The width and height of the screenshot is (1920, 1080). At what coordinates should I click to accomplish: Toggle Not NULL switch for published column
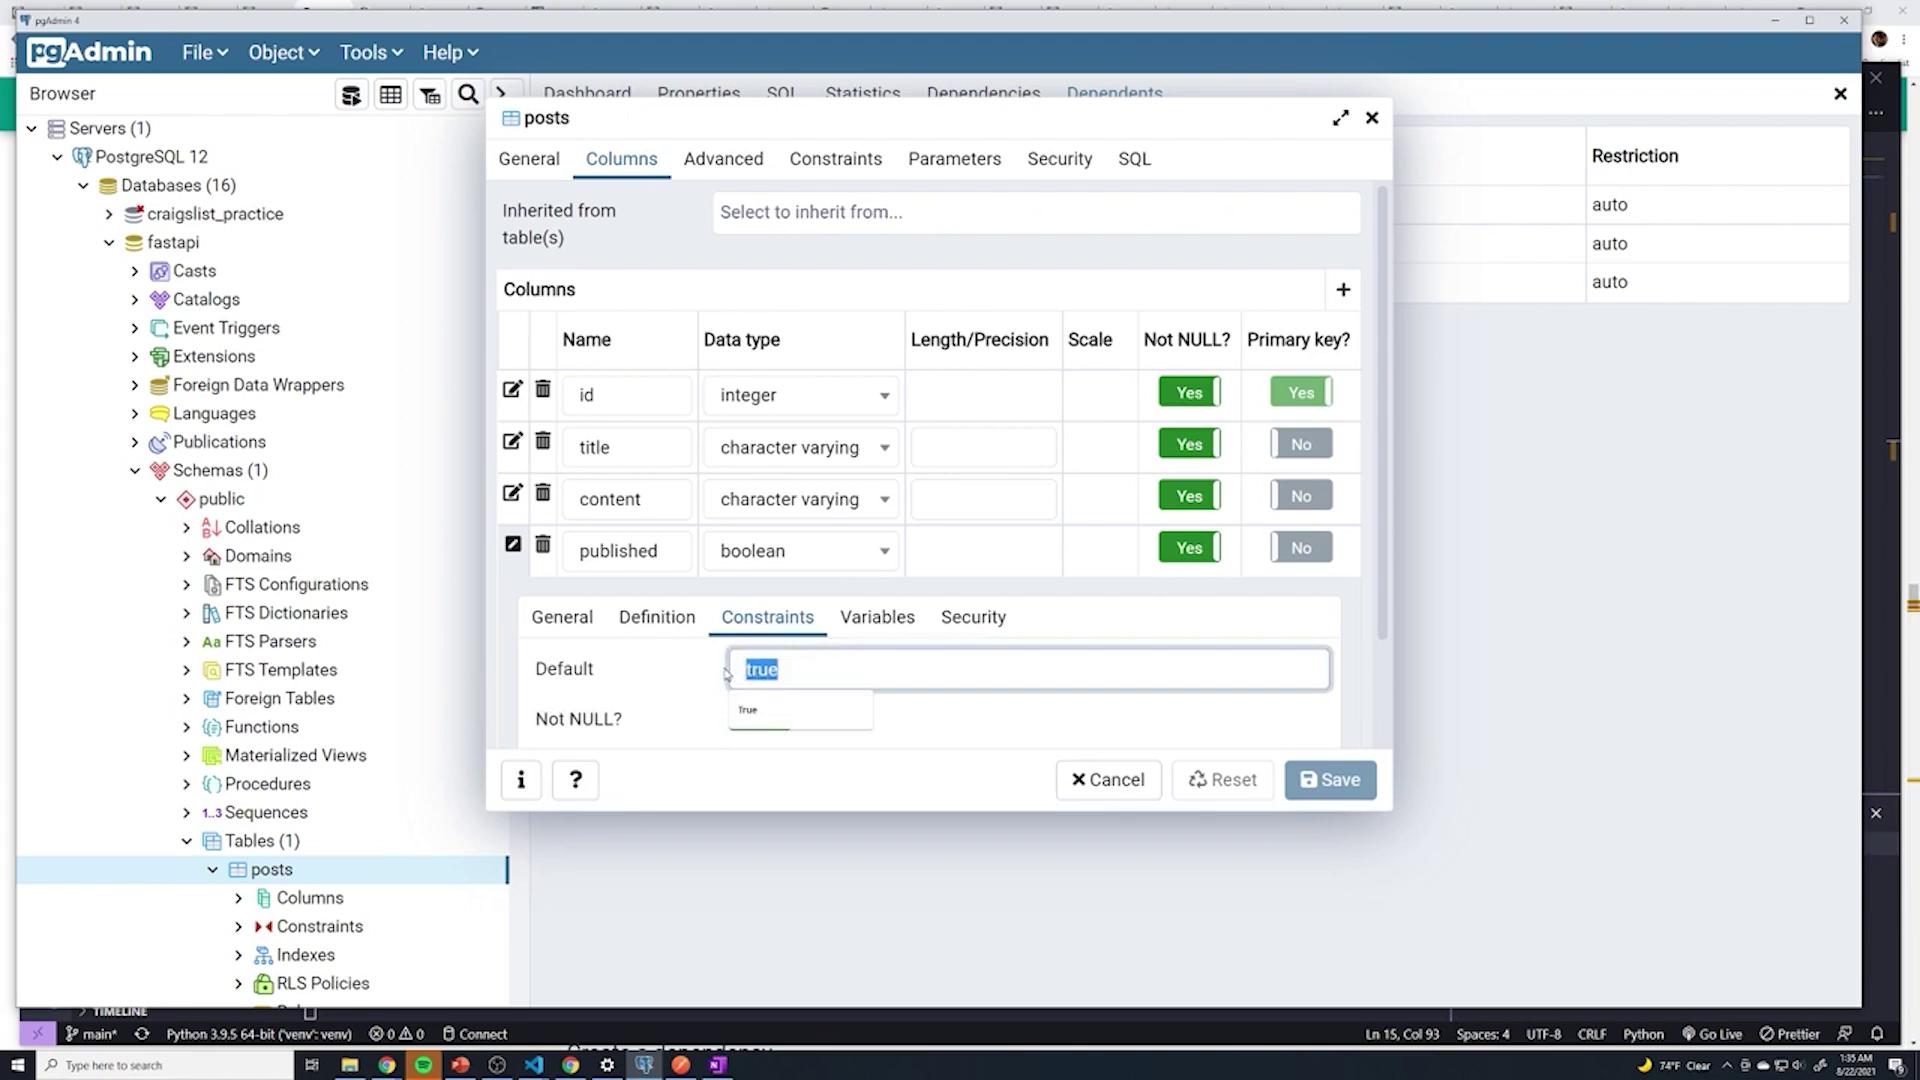[1189, 548]
